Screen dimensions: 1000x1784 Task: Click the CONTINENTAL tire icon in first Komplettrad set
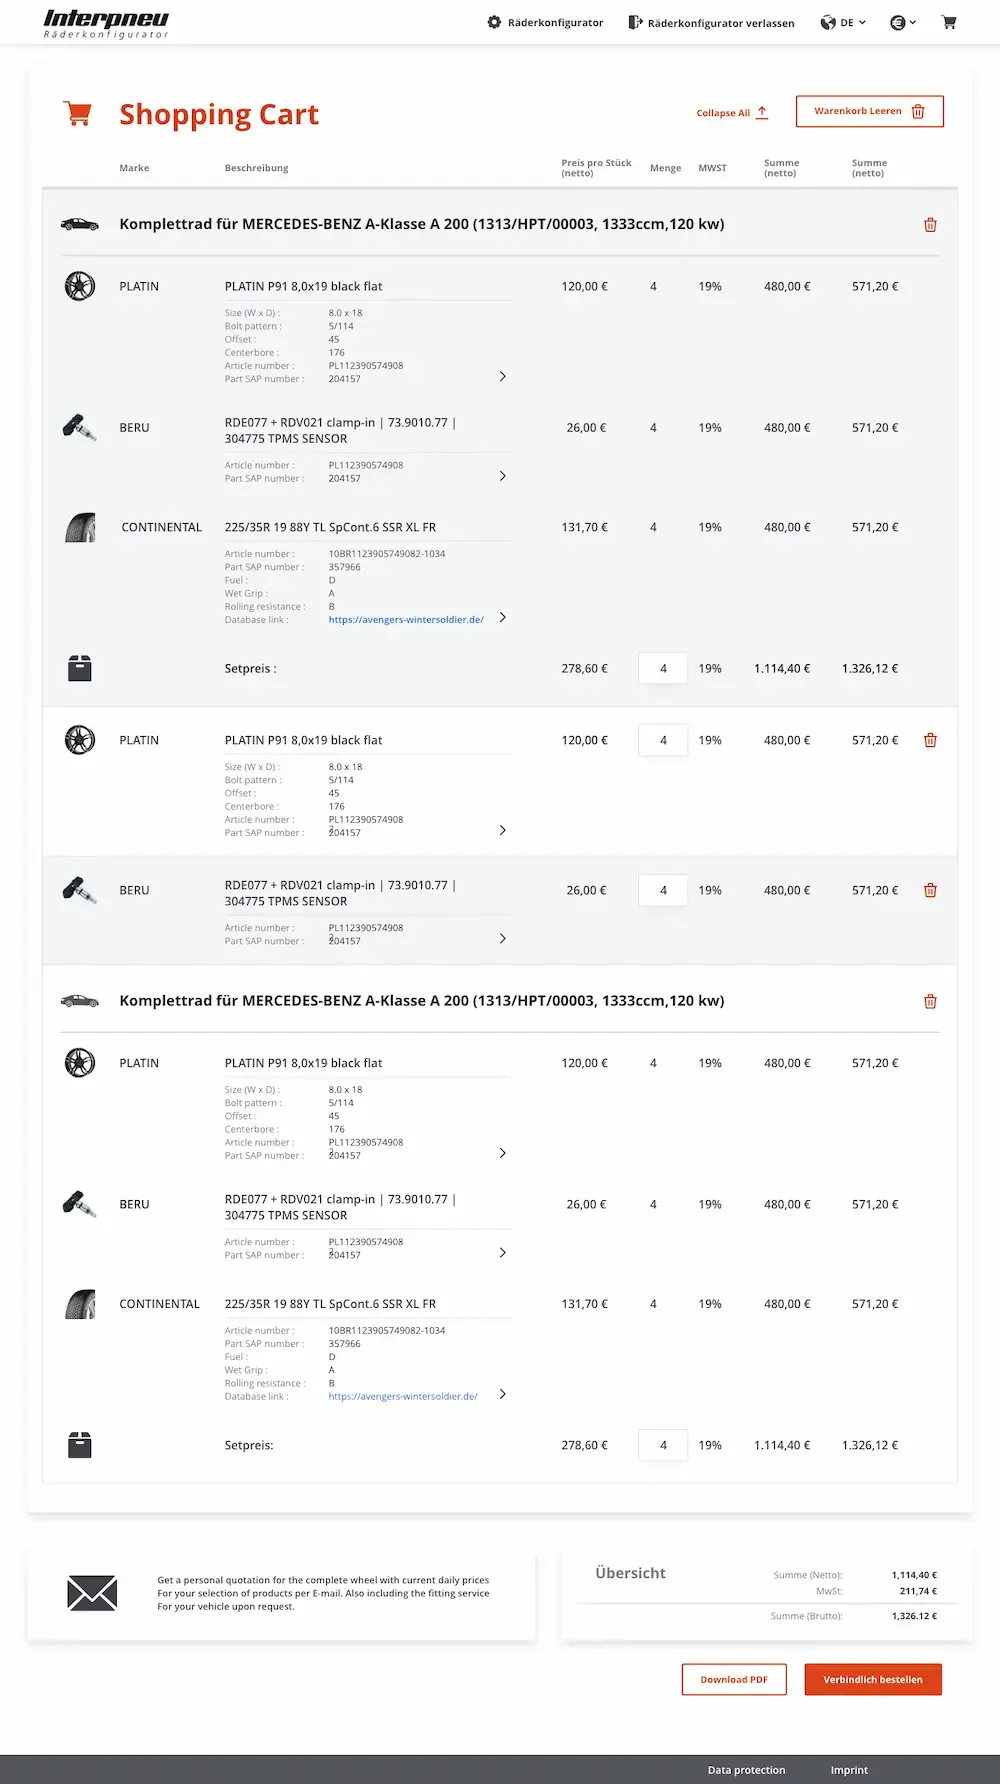[80, 527]
